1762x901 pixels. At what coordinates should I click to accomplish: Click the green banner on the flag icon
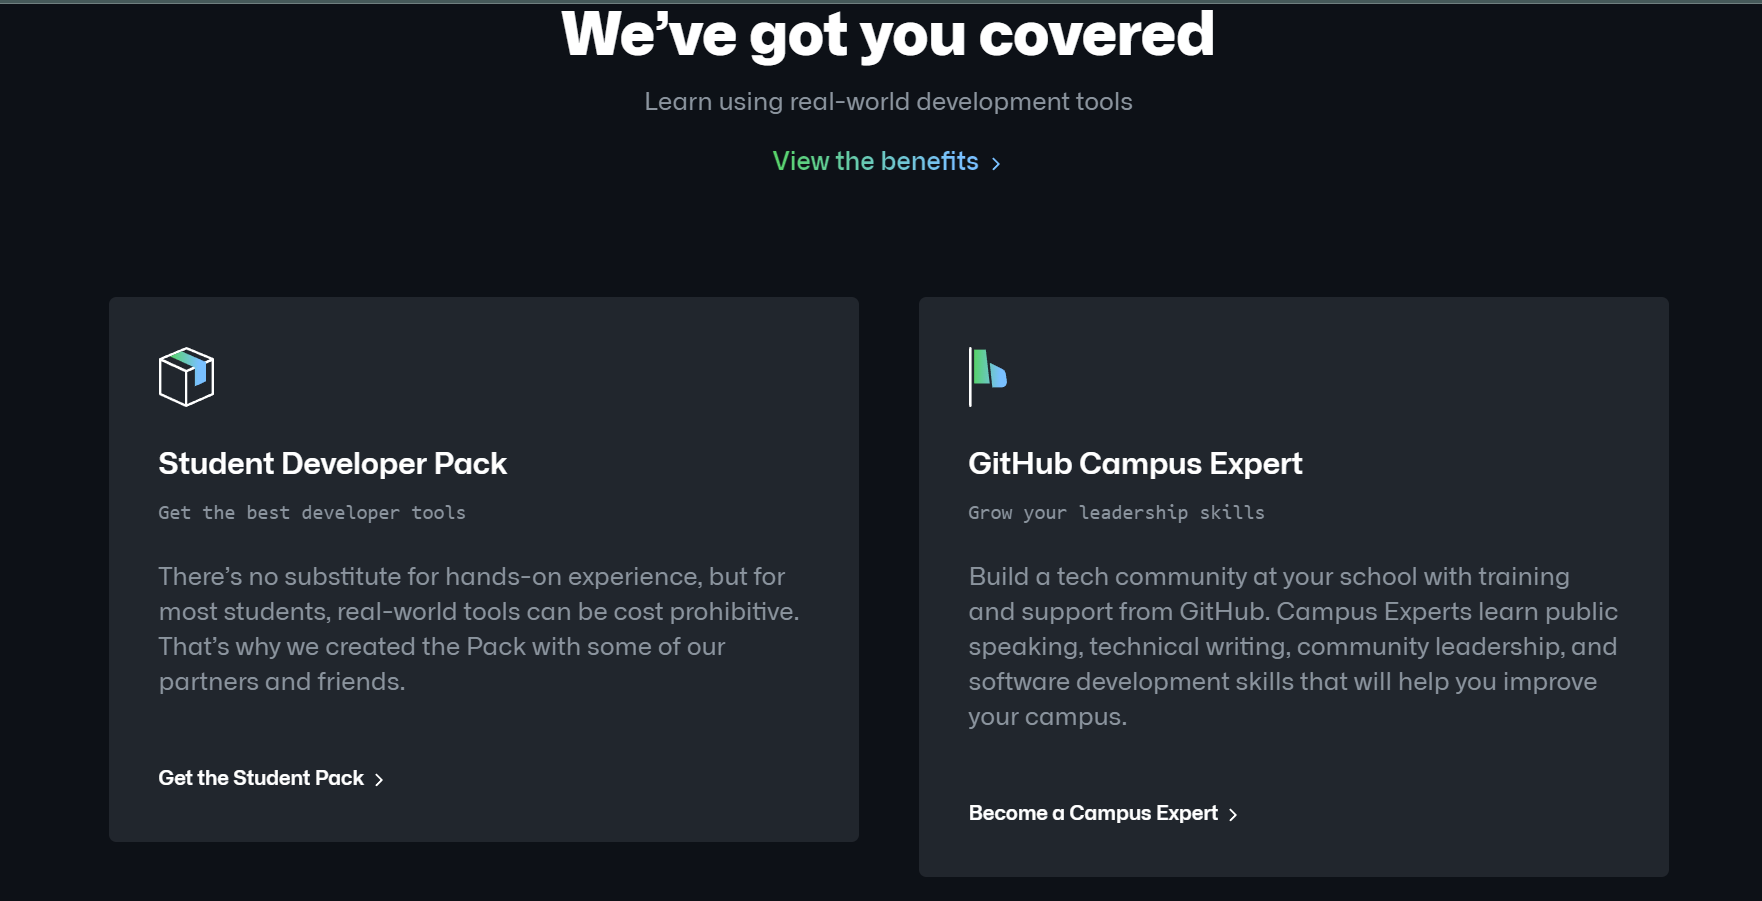(981, 366)
